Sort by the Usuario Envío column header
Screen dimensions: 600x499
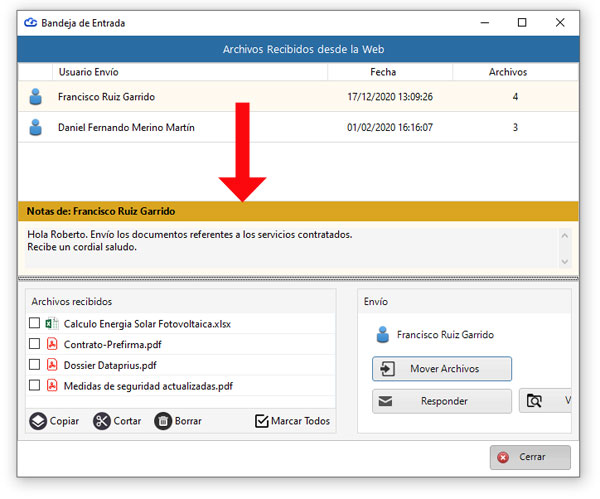pos(190,72)
